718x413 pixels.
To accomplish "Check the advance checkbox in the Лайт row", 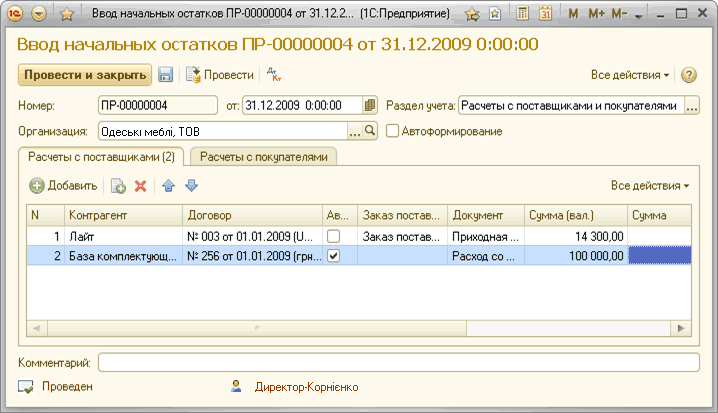I will pyautogui.click(x=334, y=236).
